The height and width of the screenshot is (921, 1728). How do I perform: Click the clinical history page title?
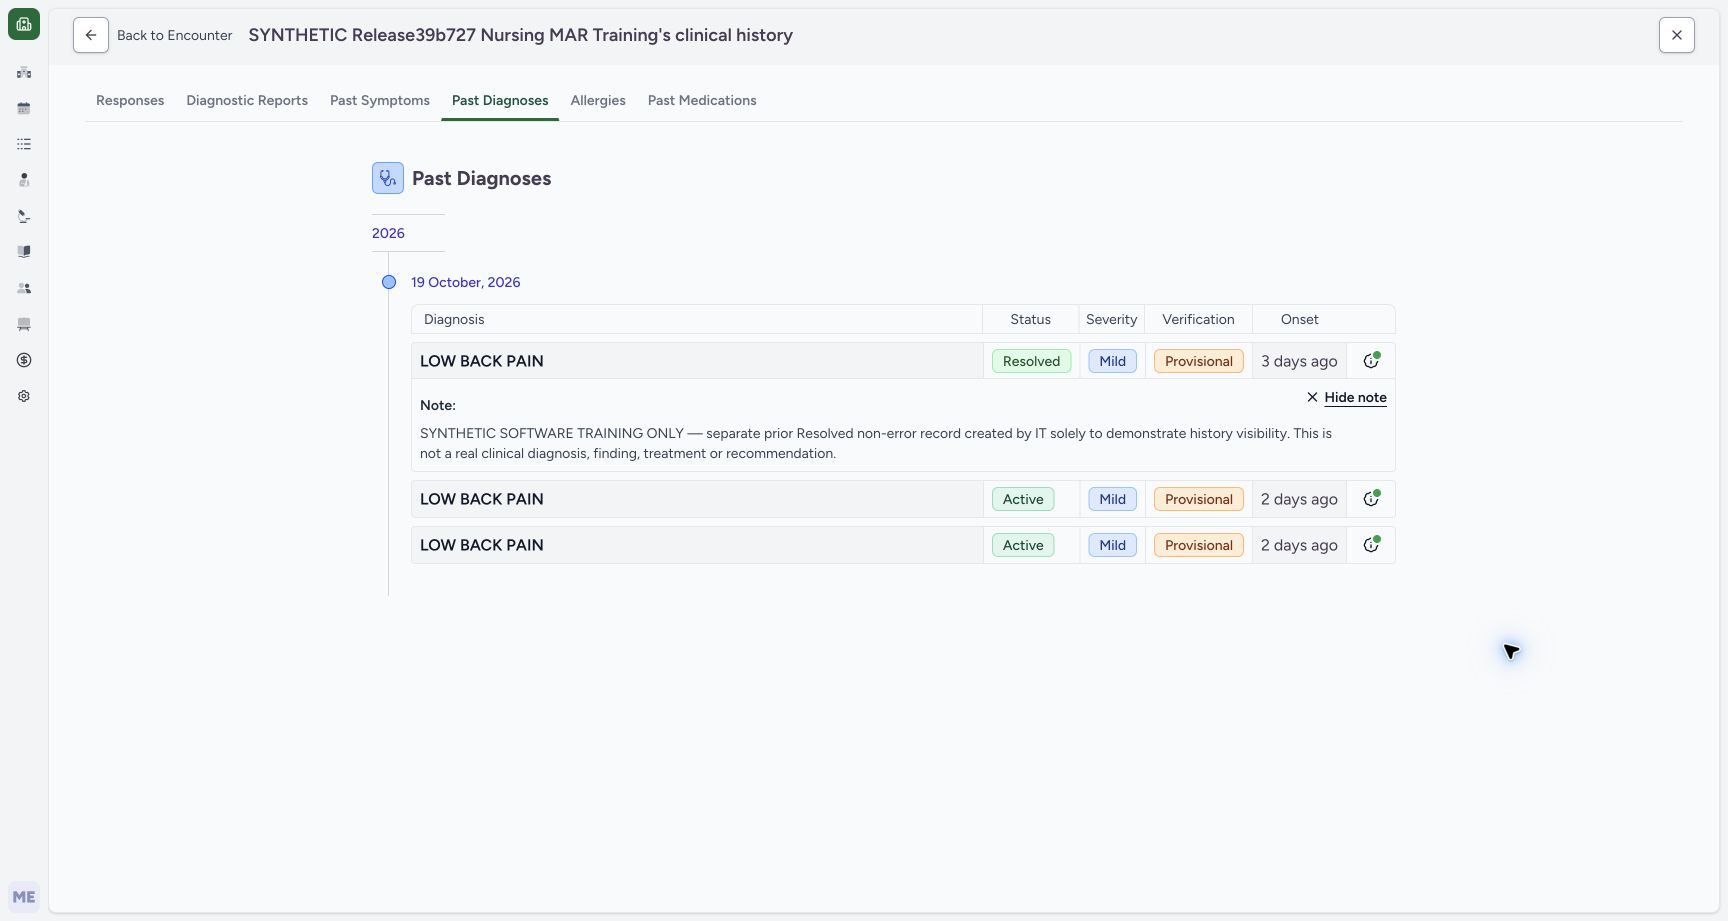click(521, 35)
